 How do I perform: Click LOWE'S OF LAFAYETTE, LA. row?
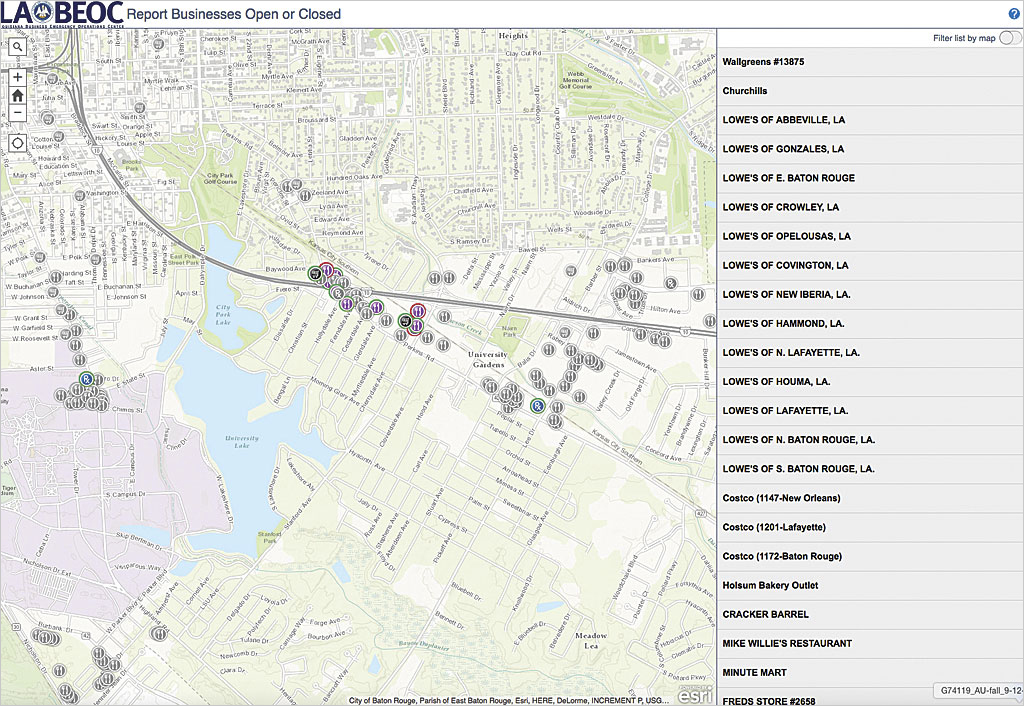tap(870, 411)
